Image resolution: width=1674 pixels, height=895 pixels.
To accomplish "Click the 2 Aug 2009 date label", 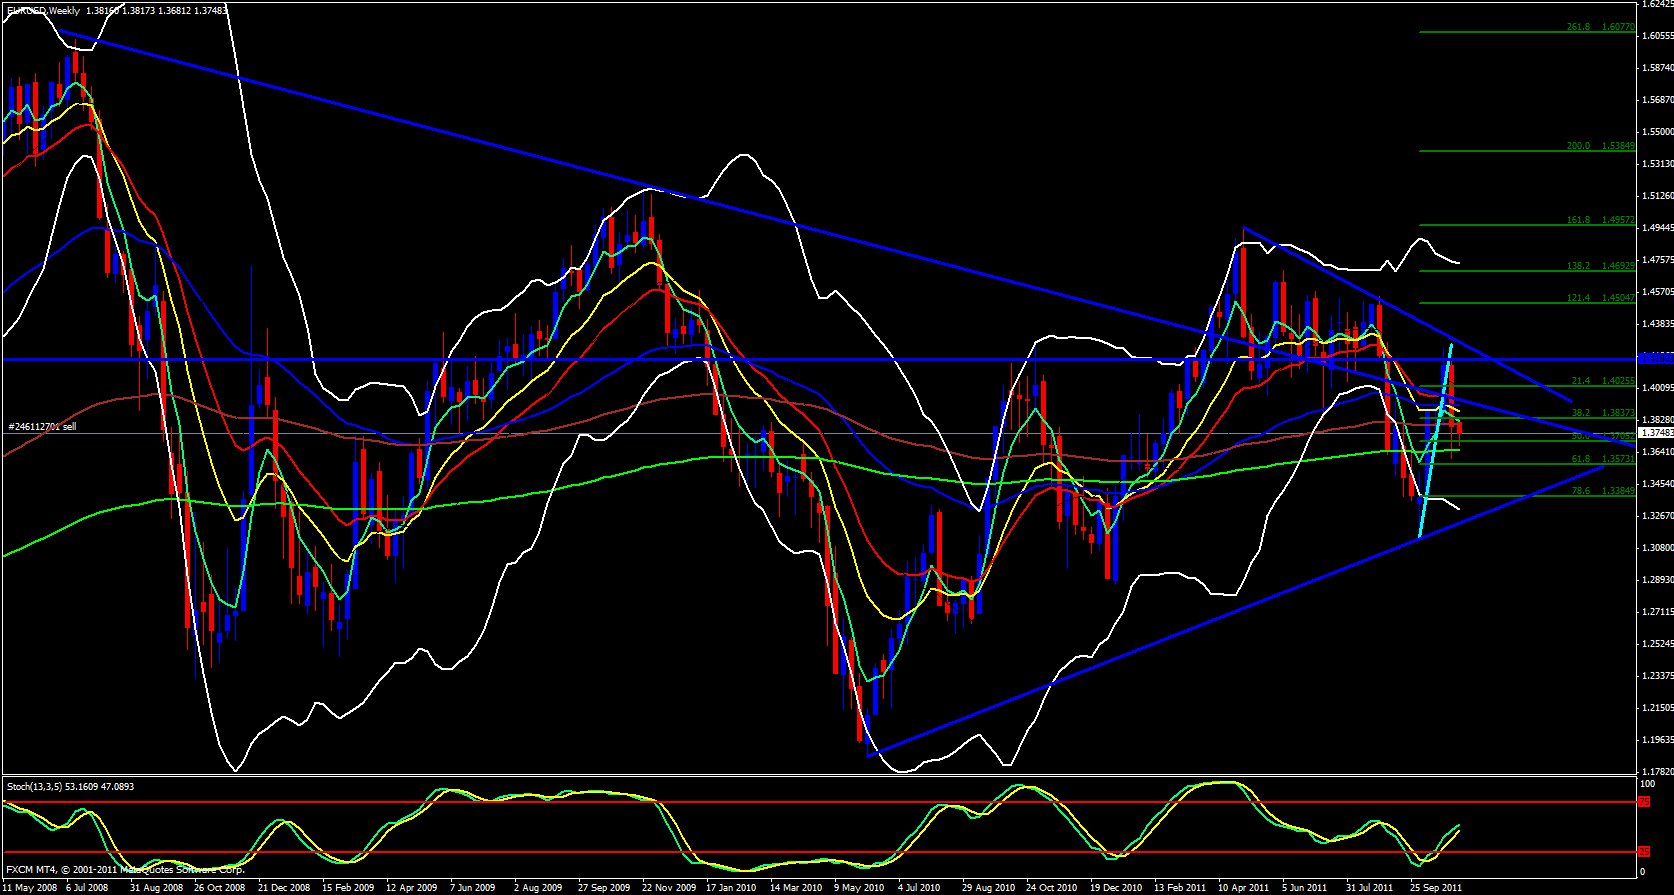I will (538, 888).
